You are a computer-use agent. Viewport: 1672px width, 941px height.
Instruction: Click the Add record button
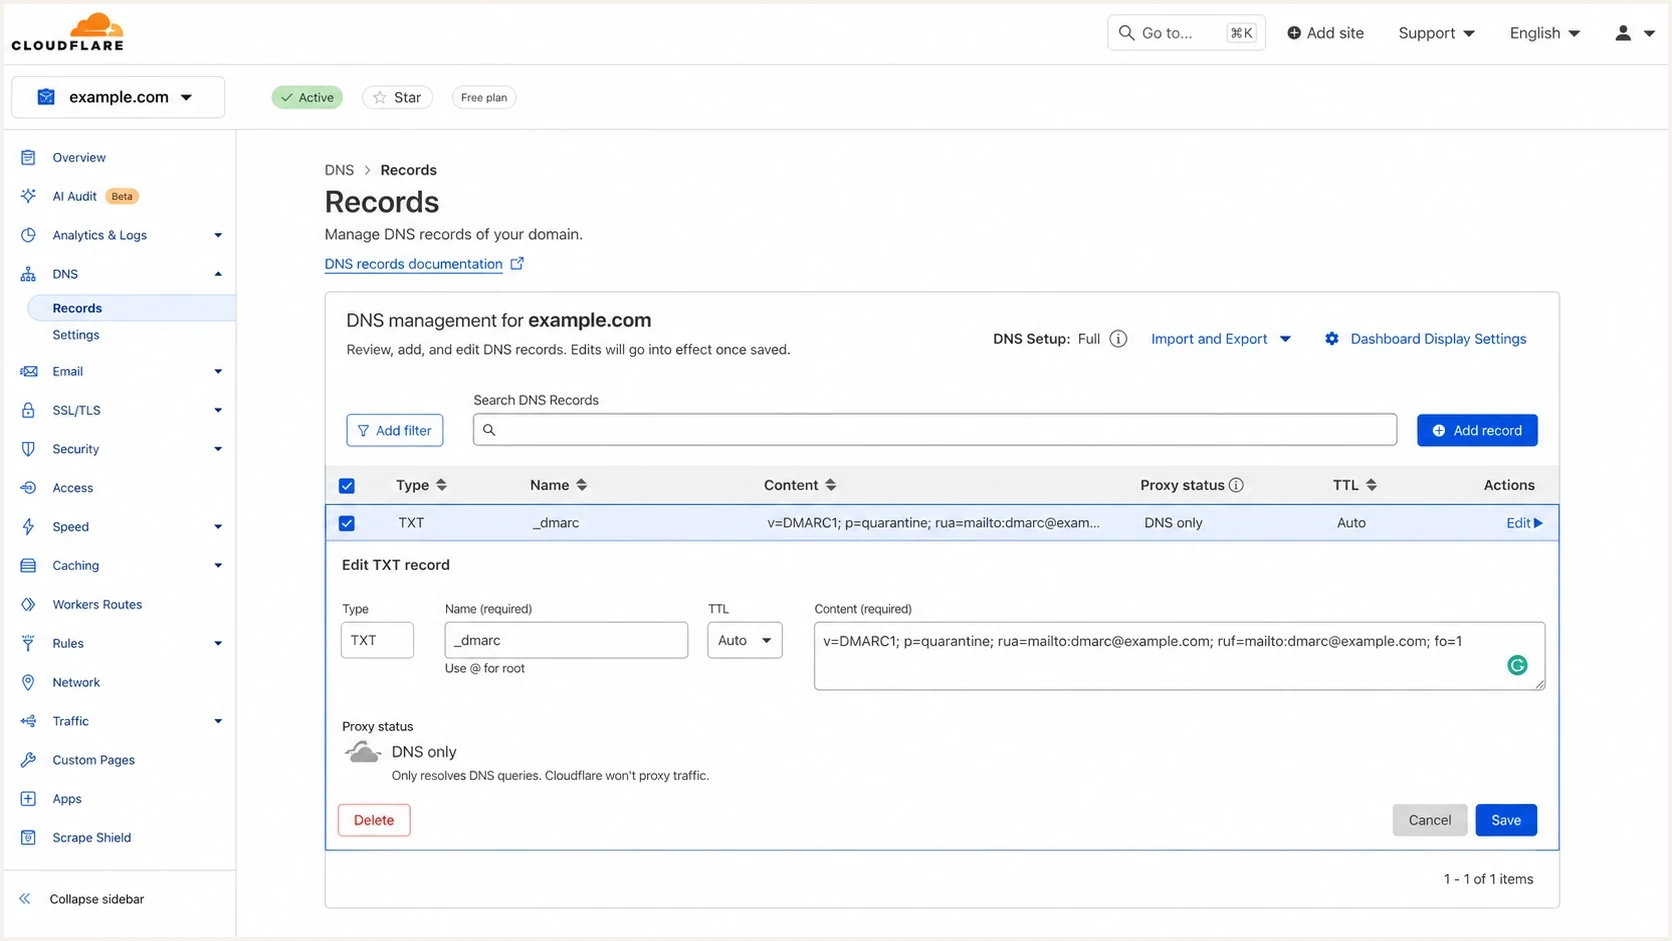[1477, 430]
